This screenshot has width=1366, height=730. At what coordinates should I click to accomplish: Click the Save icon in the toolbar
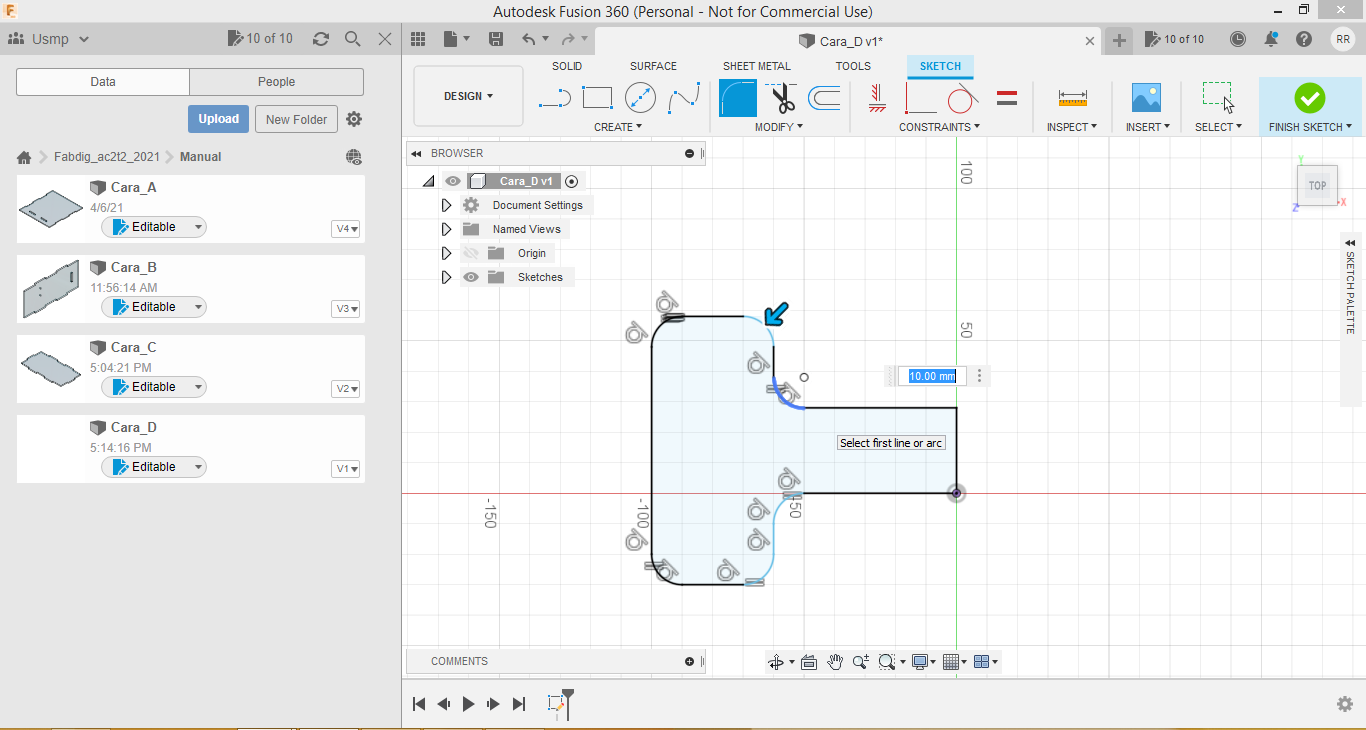click(x=495, y=39)
